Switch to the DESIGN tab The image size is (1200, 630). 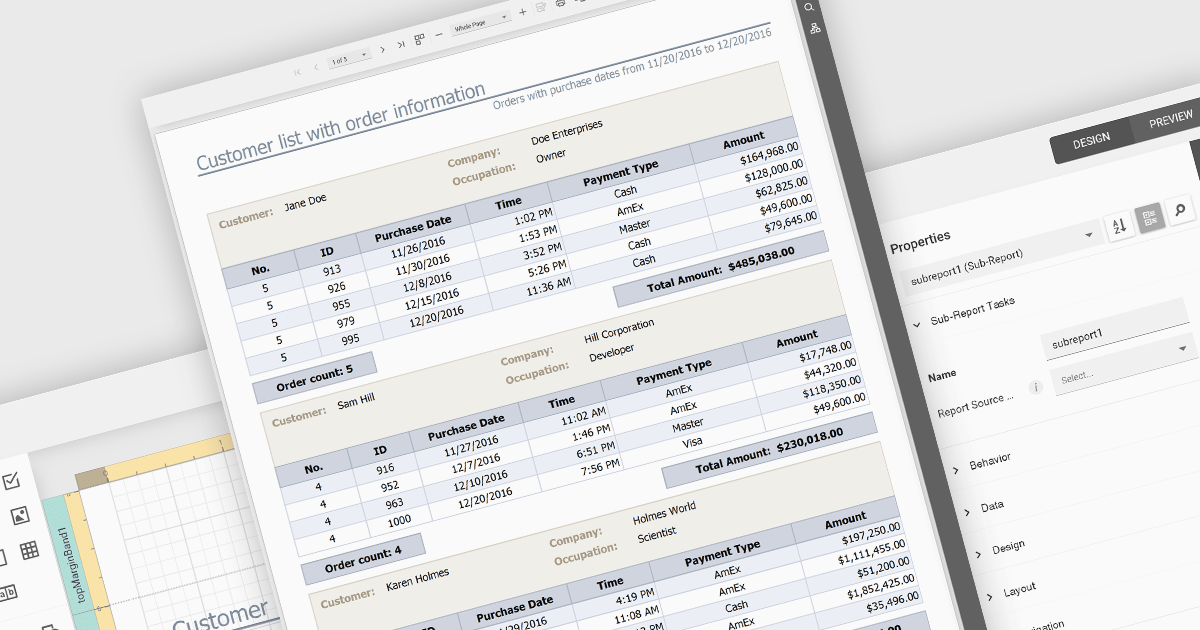pyautogui.click(x=1091, y=140)
